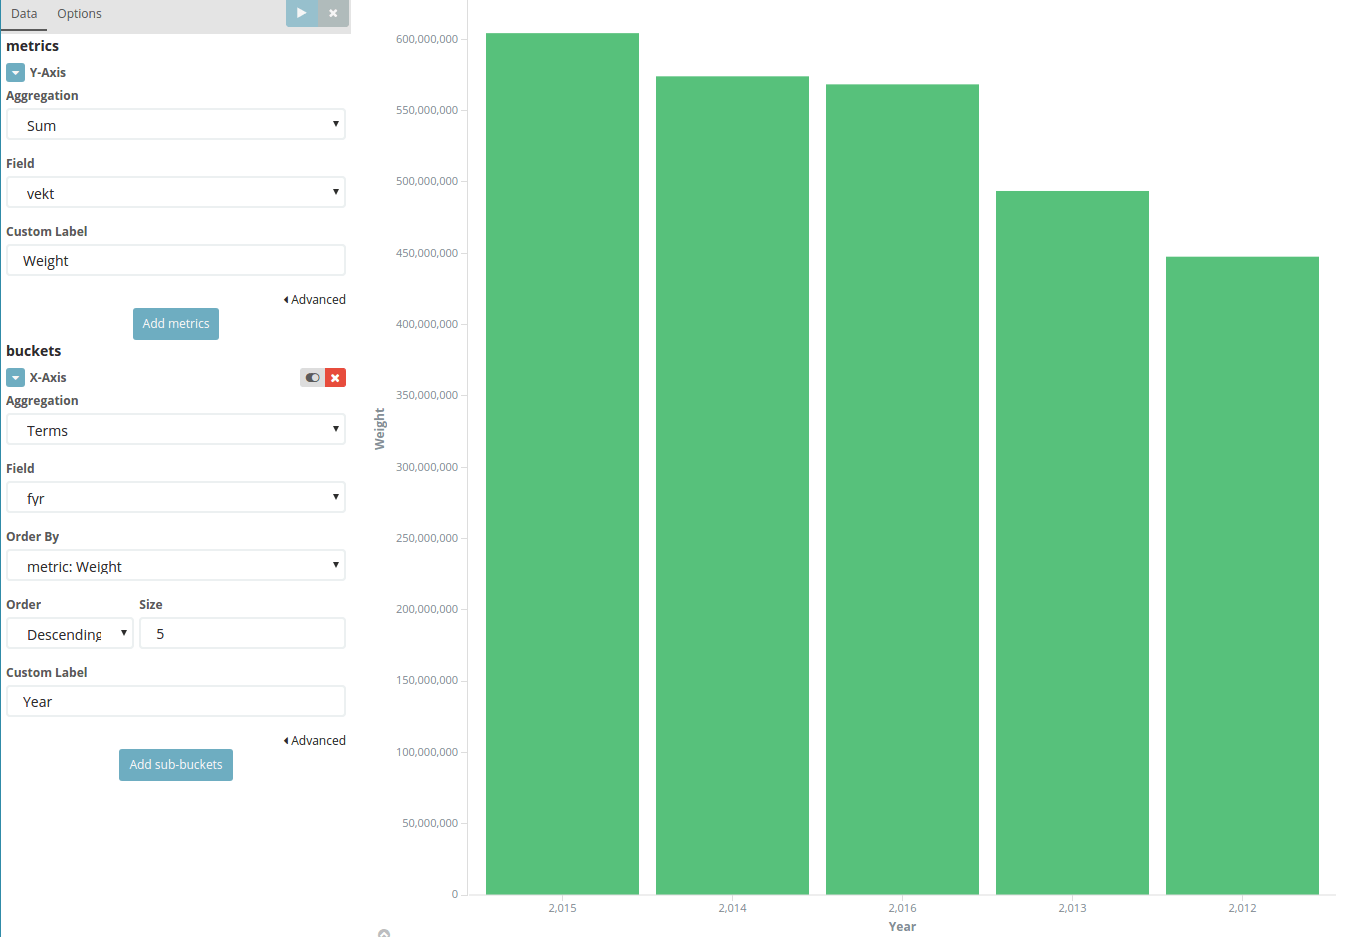Open the Order dropdown arrow

(x=122, y=633)
